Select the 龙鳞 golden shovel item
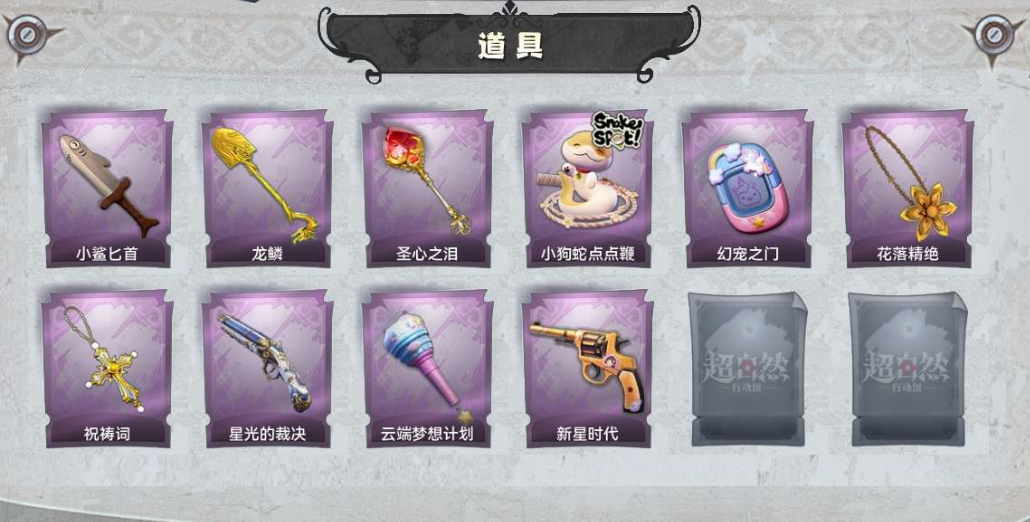1030x522 pixels. (267, 188)
